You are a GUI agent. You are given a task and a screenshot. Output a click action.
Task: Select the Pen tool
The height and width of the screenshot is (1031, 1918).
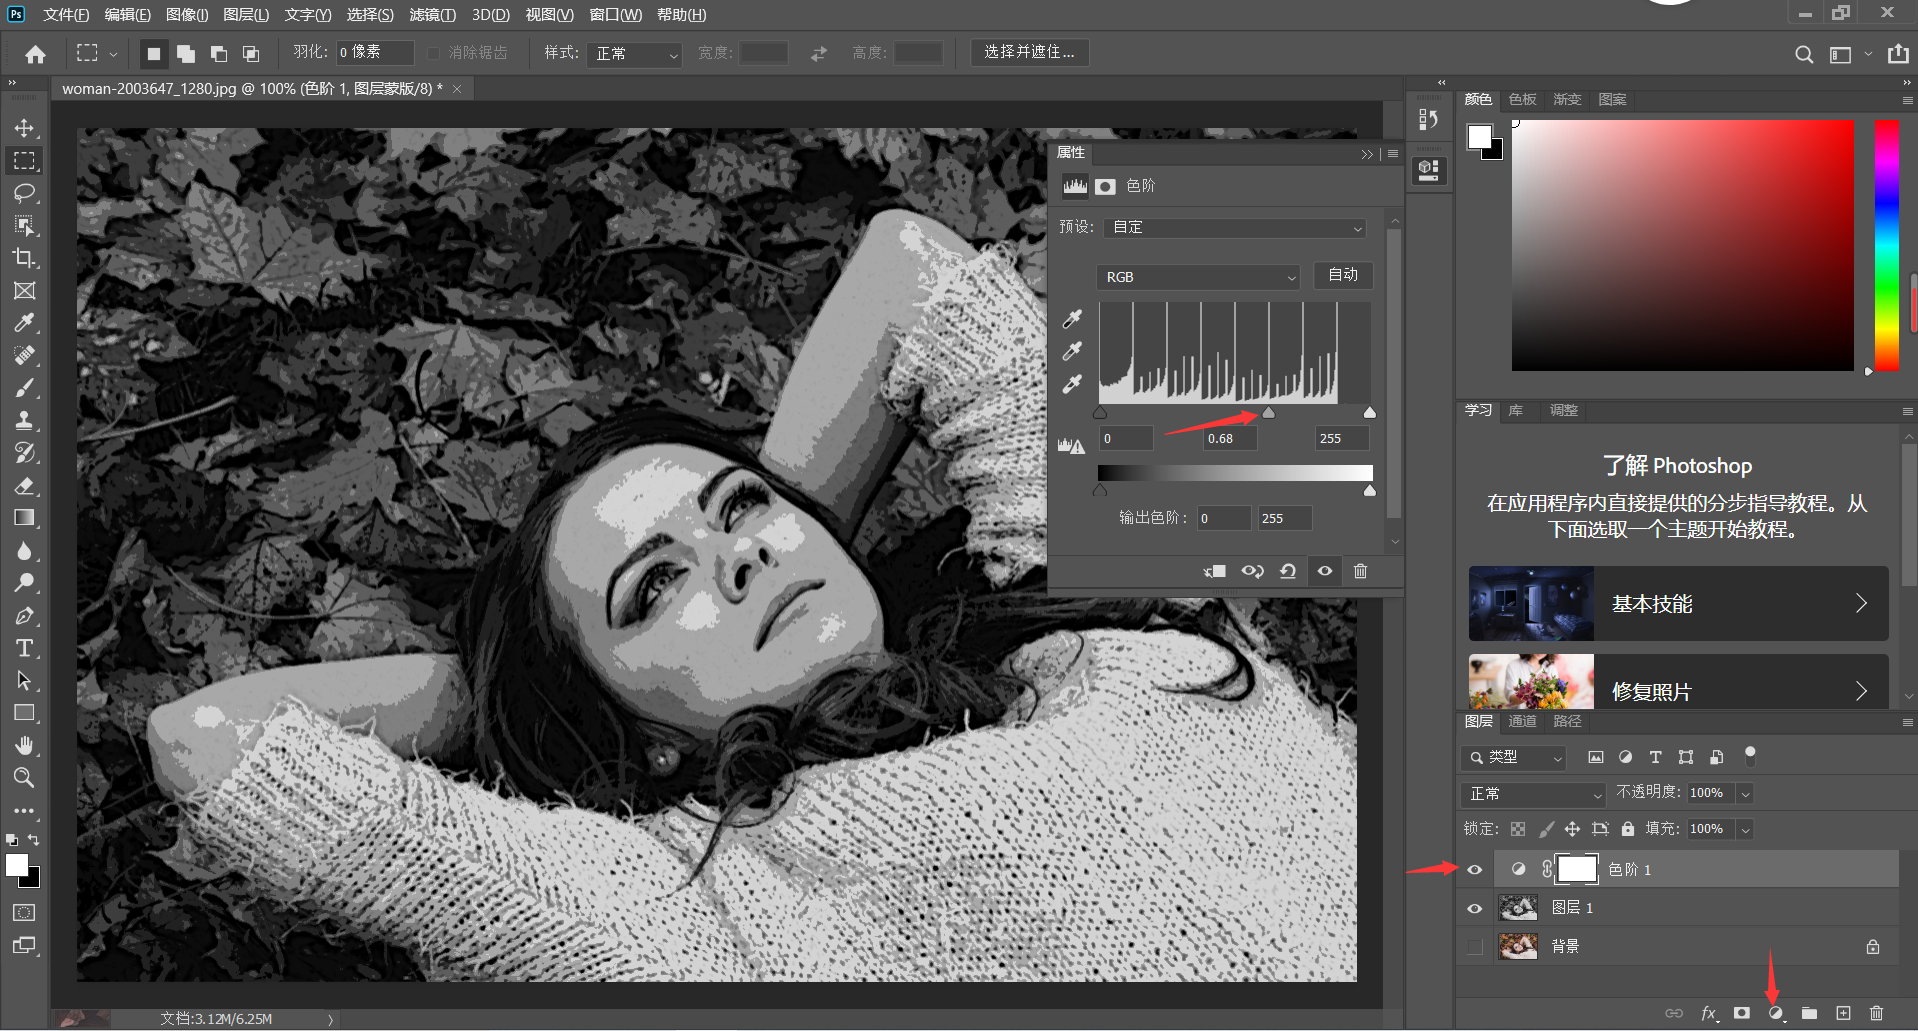tap(25, 616)
